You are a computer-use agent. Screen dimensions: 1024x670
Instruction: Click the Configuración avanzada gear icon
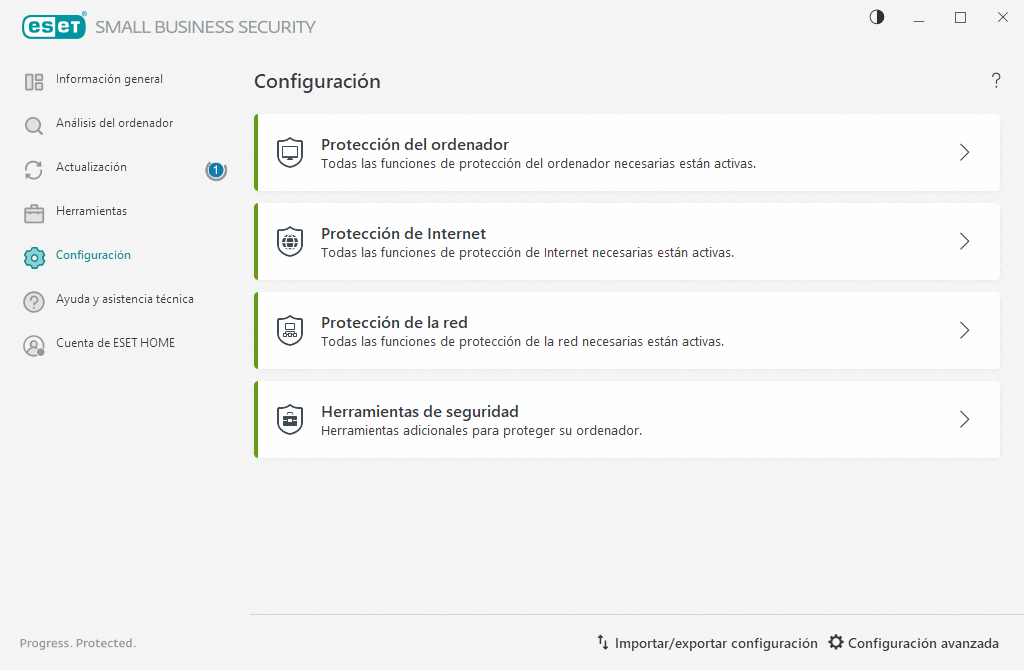pyautogui.click(x=836, y=643)
